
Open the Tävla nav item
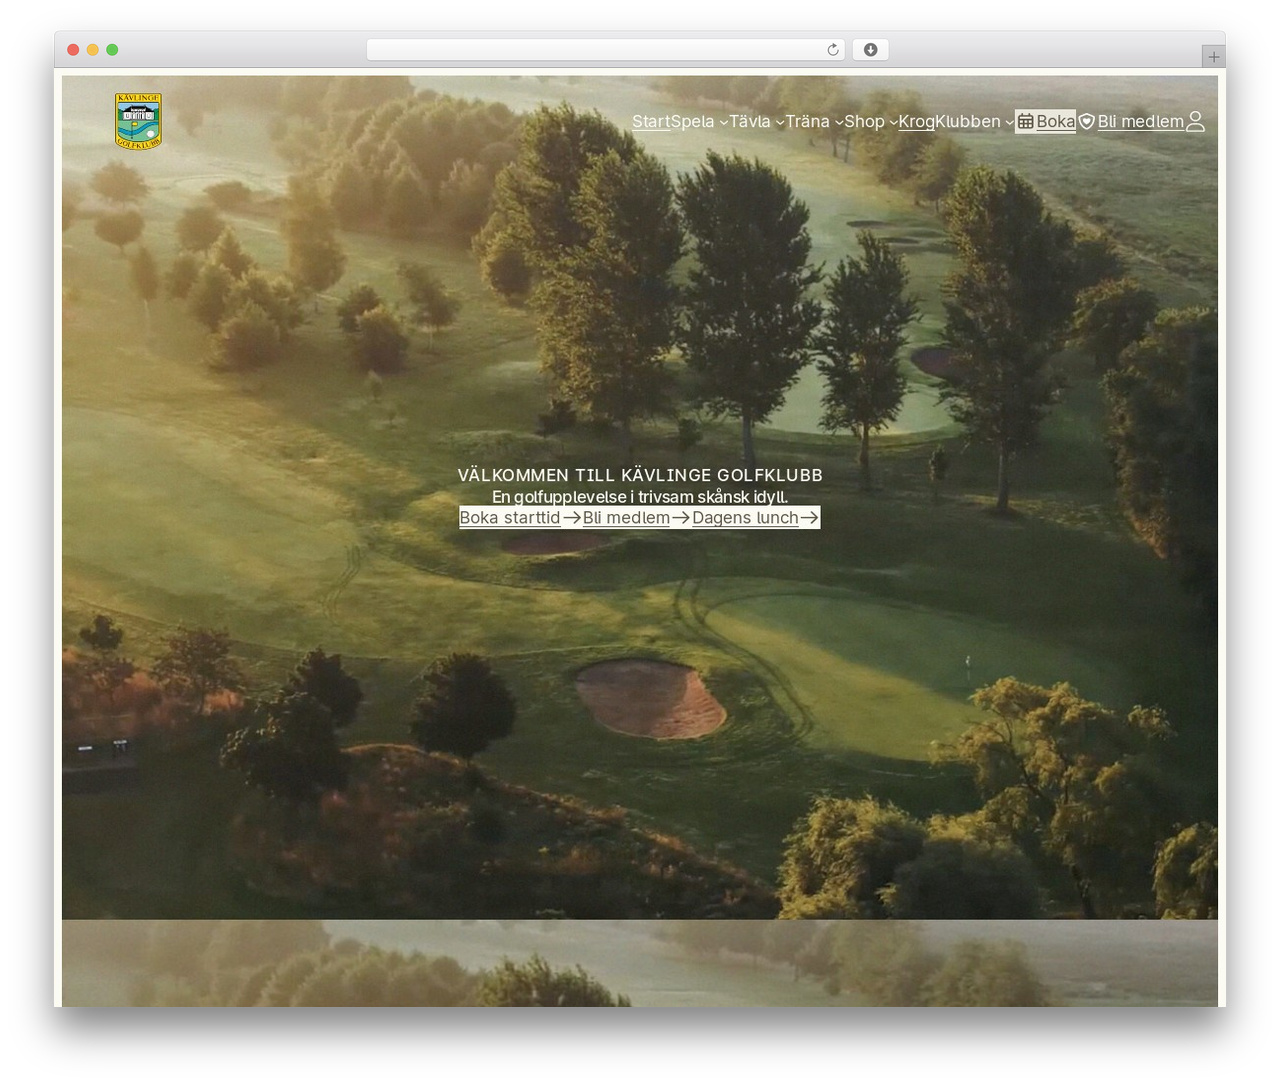(x=750, y=122)
